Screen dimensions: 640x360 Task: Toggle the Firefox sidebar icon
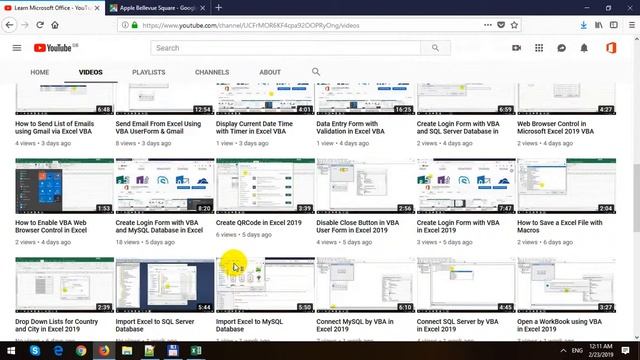click(613, 25)
